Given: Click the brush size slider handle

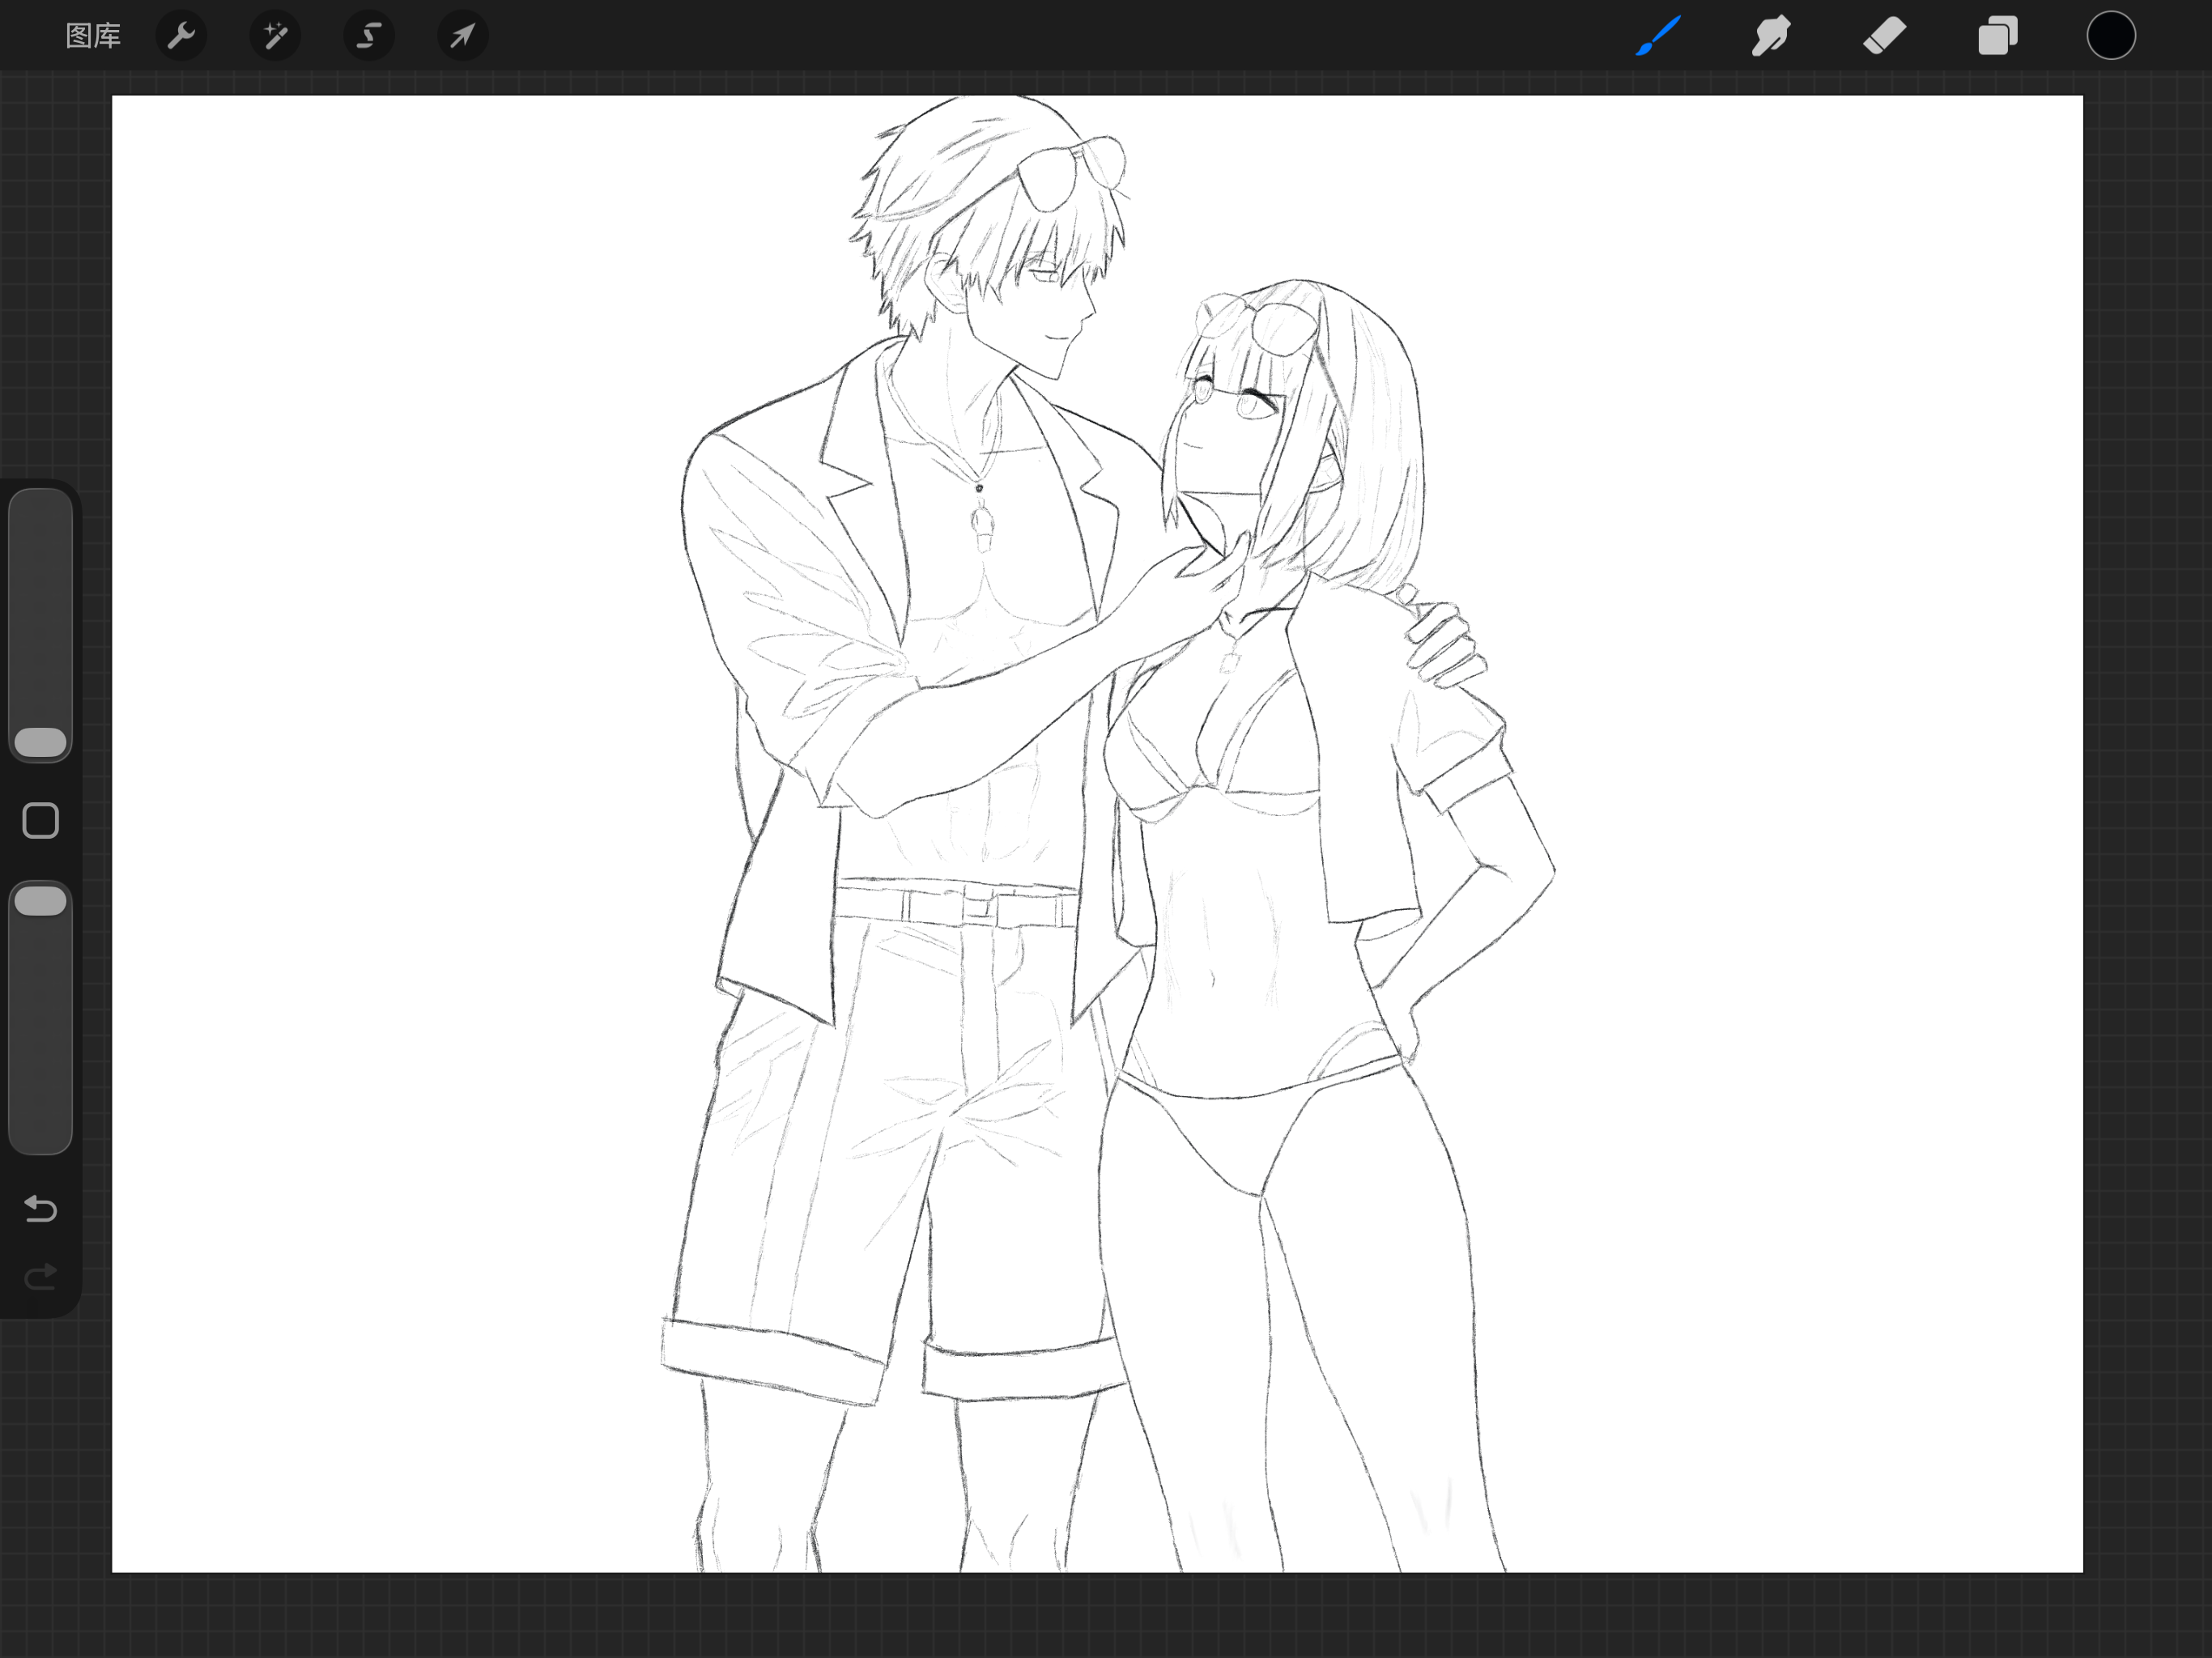Looking at the screenshot, I should (x=41, y=742).
